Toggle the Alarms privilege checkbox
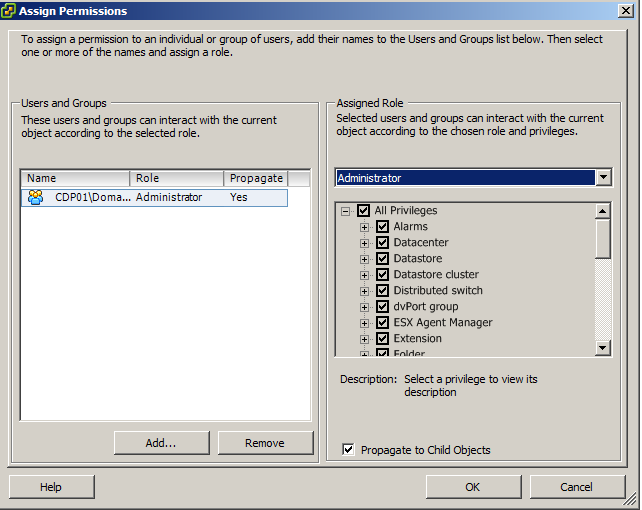642x510 pixels. coord(382,227)
